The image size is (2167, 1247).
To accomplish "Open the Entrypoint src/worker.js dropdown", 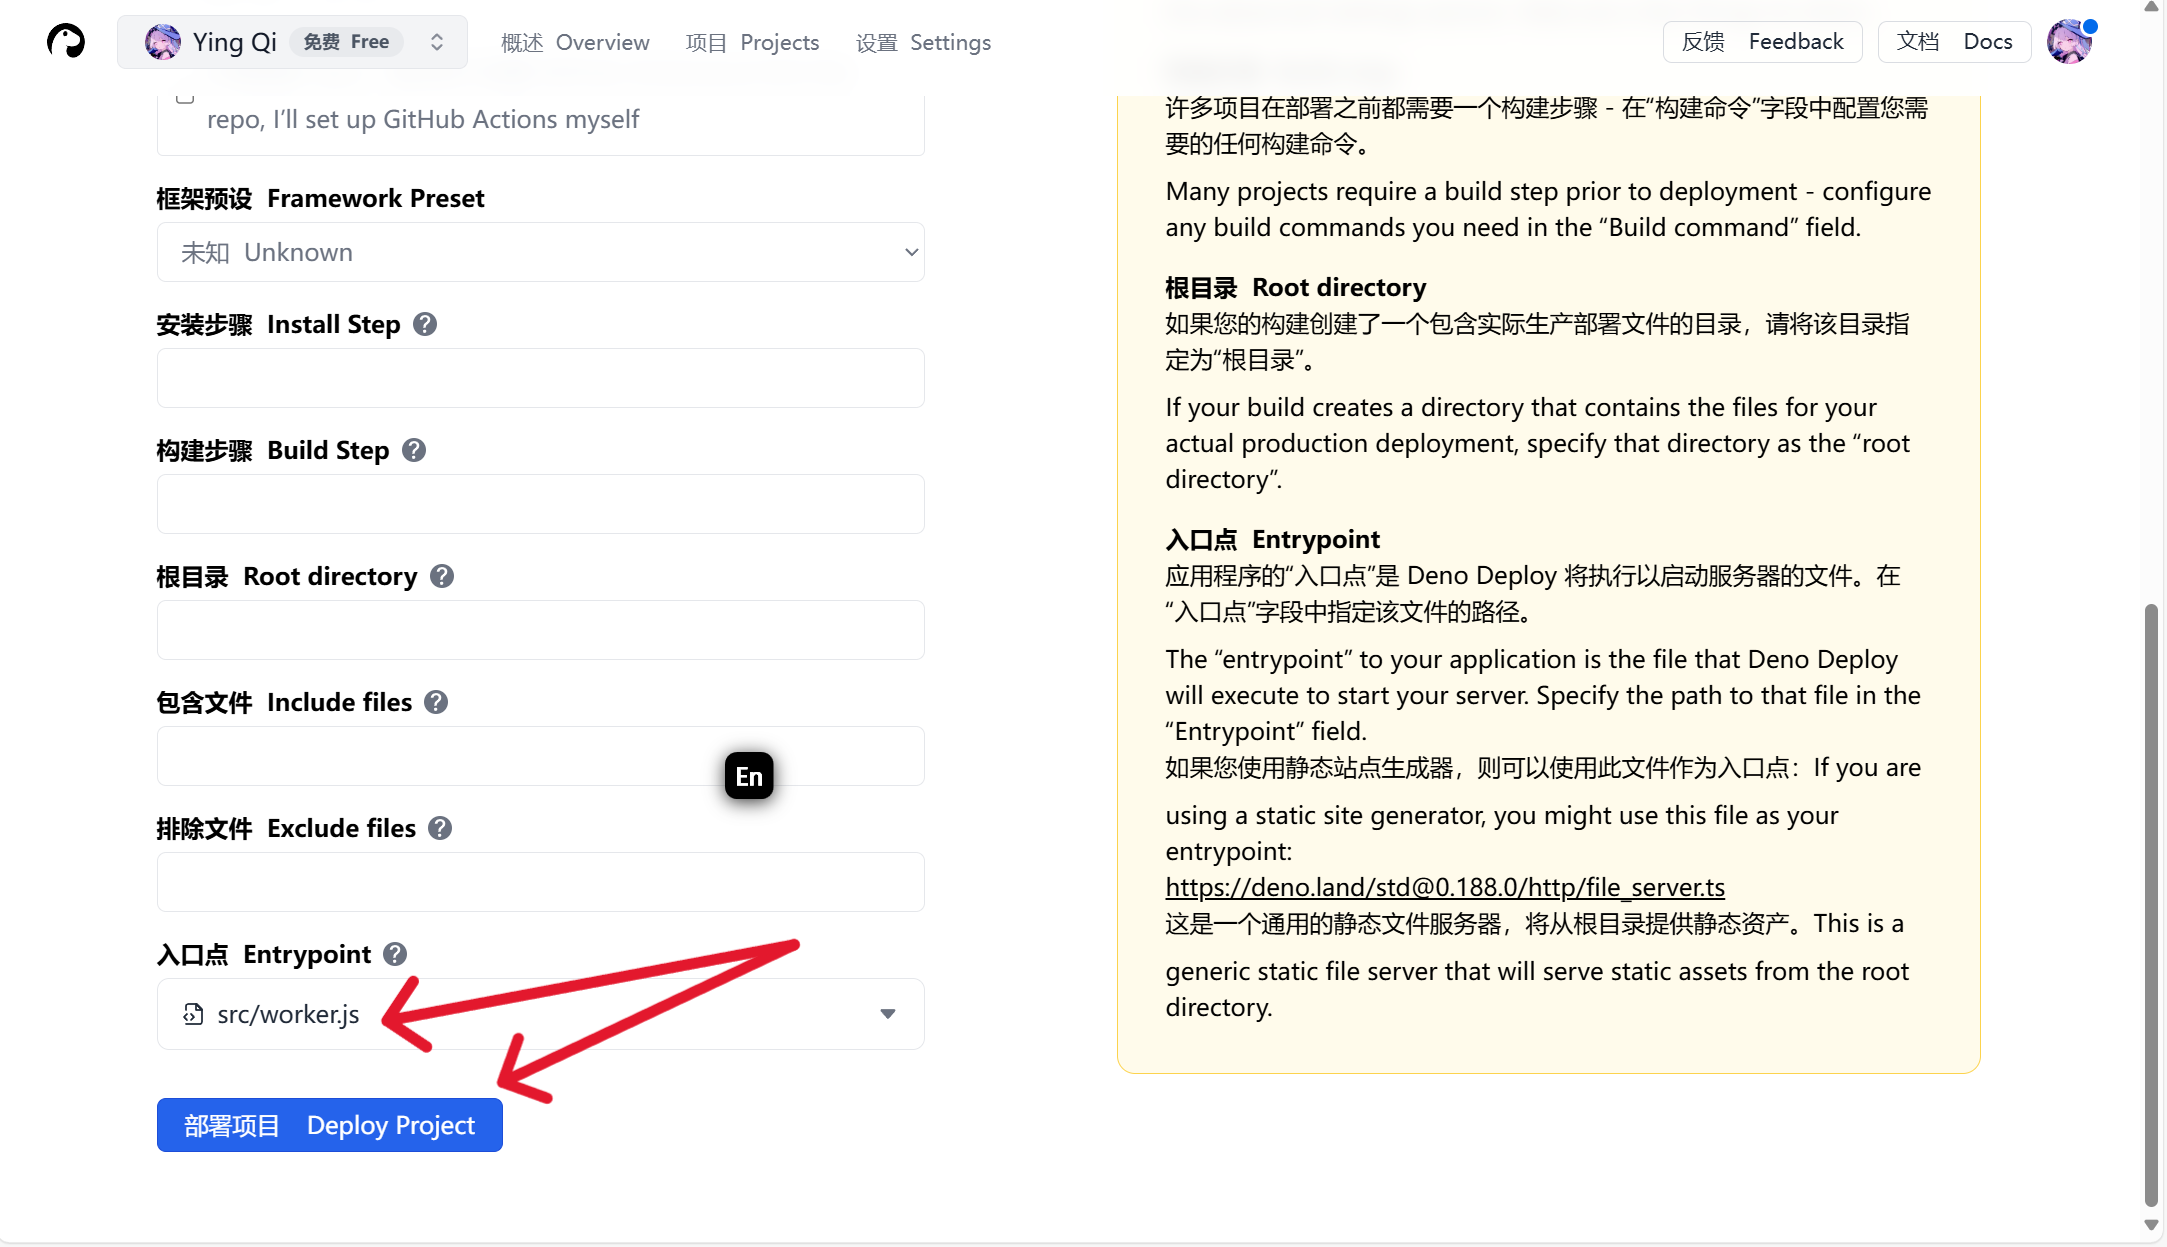I will click(x=540, y=1014).
